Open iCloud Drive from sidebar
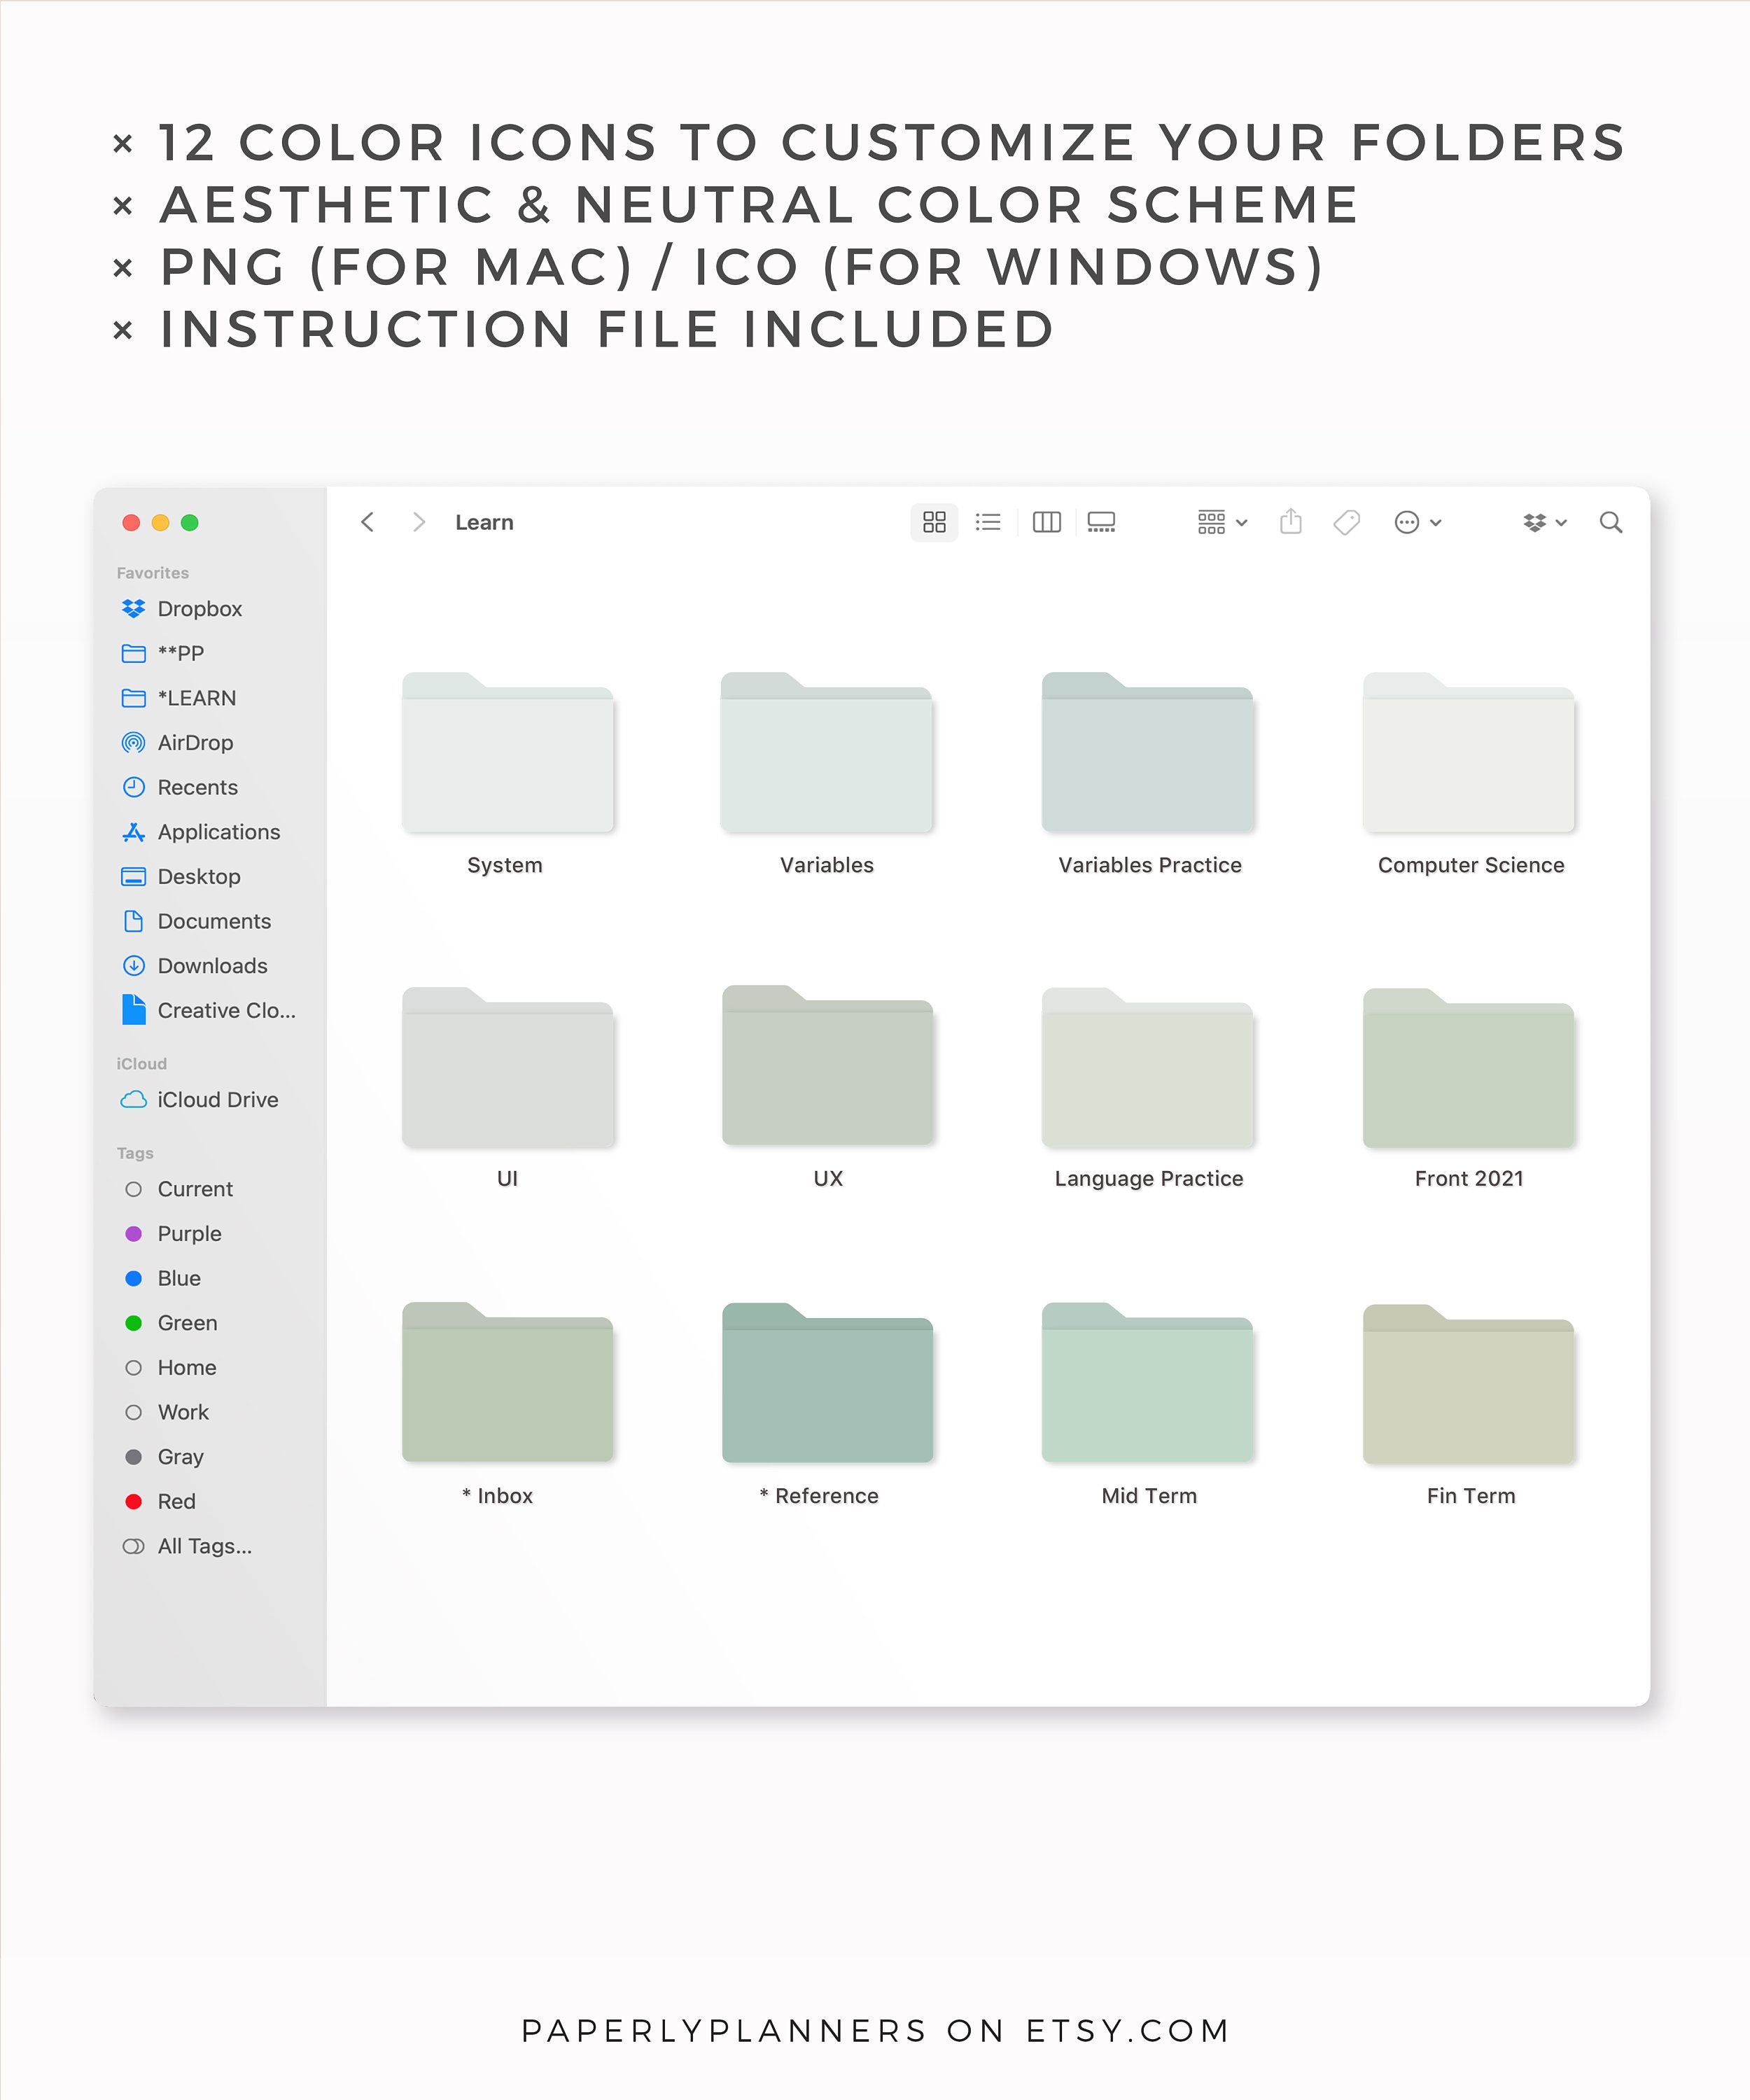 (x=217, y=1099)
